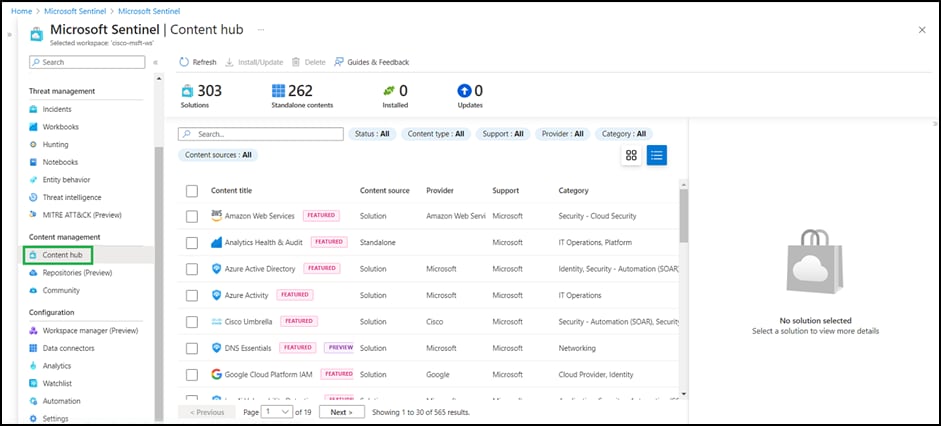Click the content hub Search... field
The height and width of the screenshot is (426, 941).
pos(261,134)
